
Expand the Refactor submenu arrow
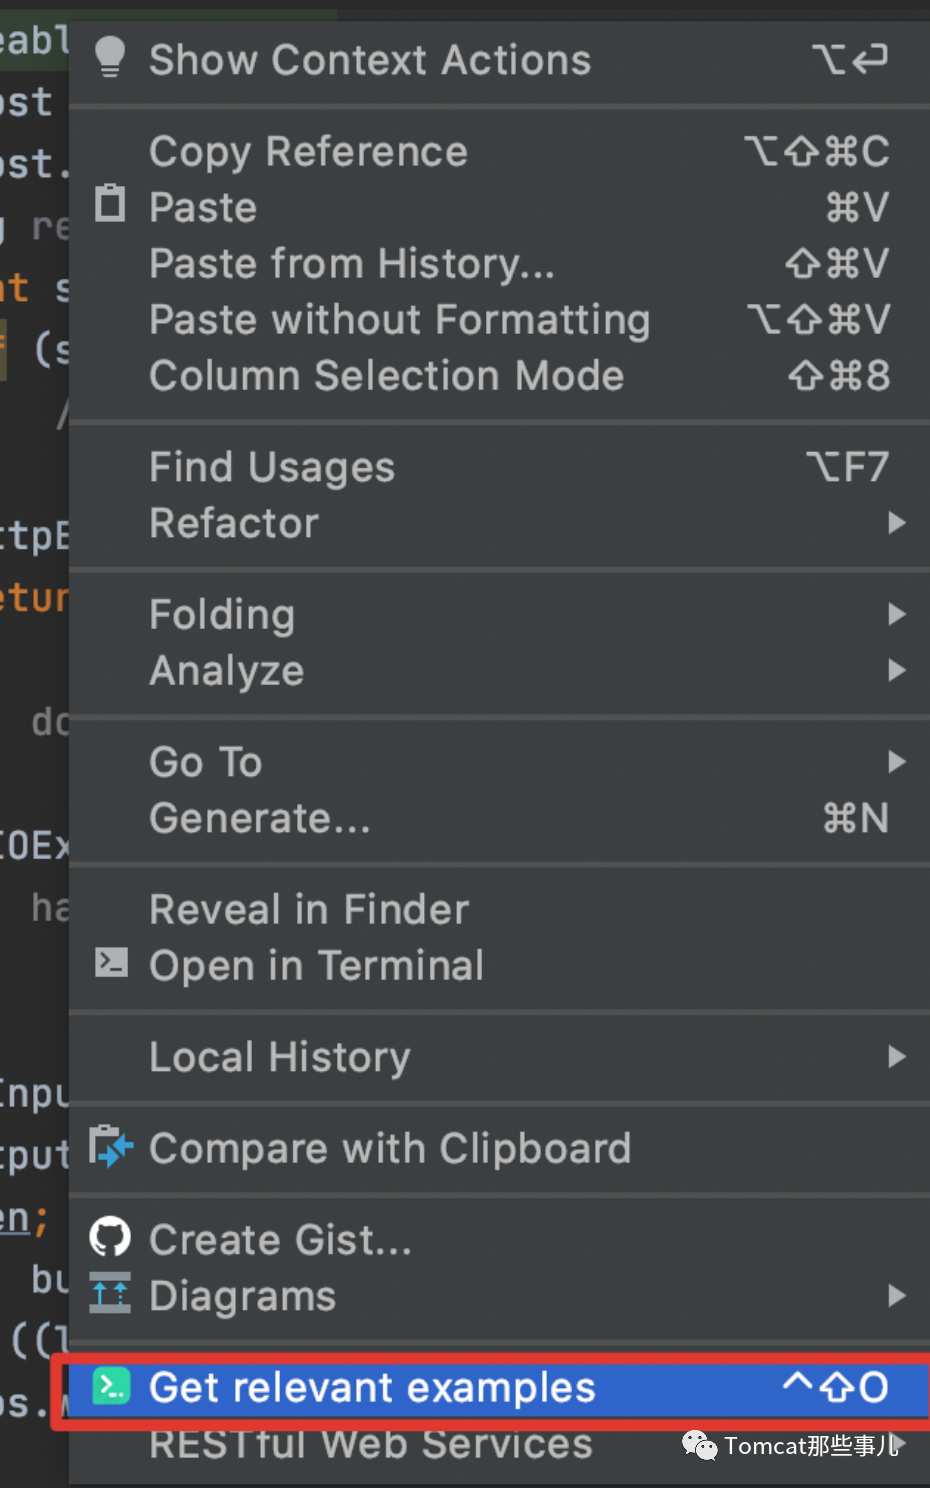tap(897, 523)
